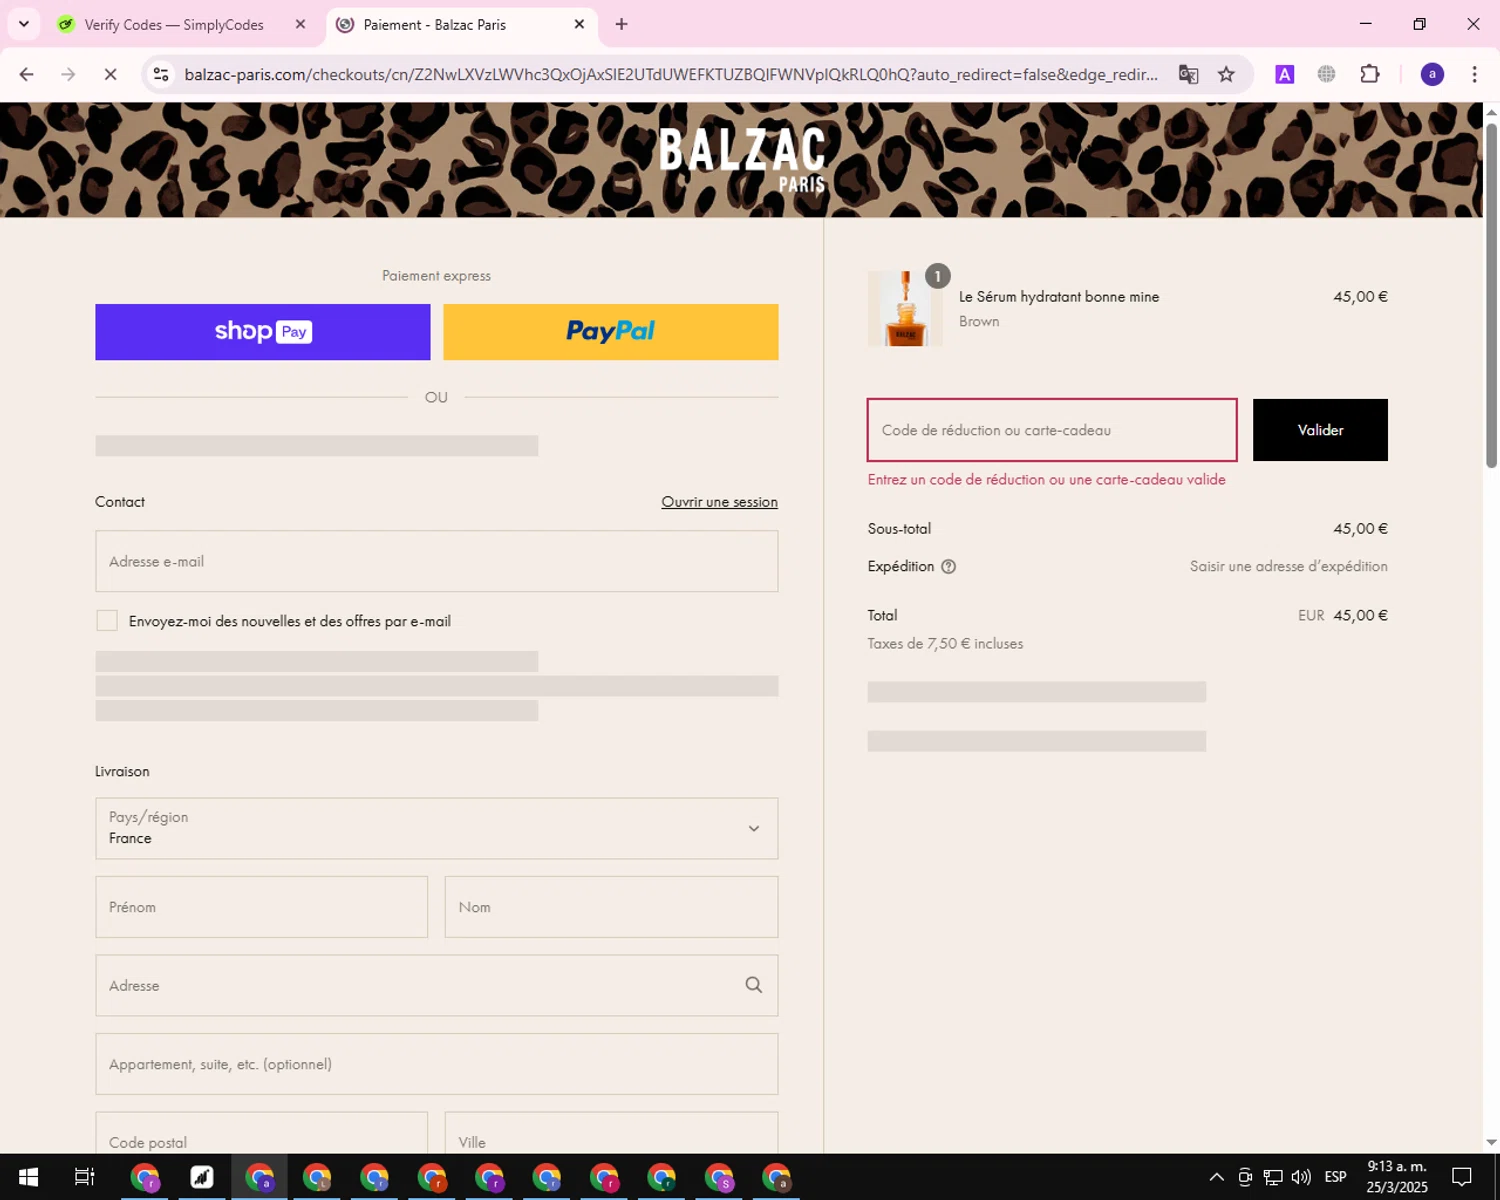Screen dimensions: 1500x1200
Task: Open the notification center icon
Action: pos(1462,1177)
